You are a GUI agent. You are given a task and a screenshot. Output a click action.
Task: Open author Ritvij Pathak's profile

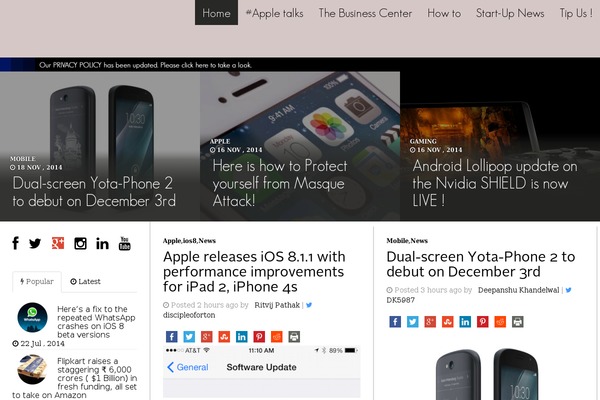[277, 305]
